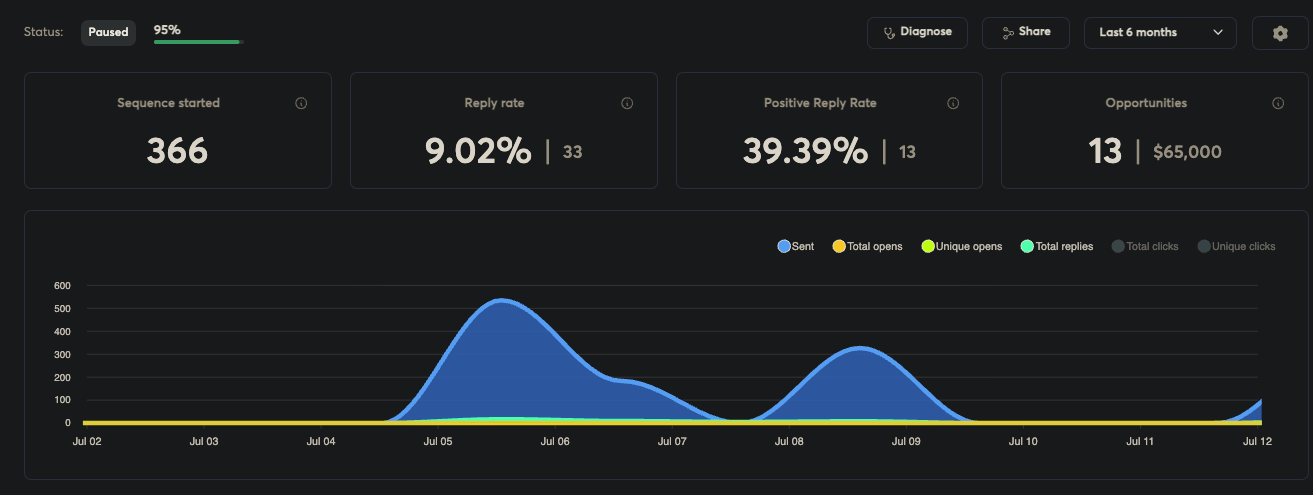
Task: Click the Paused status badge
Action: pyautogui.click(x=108, y=32)
